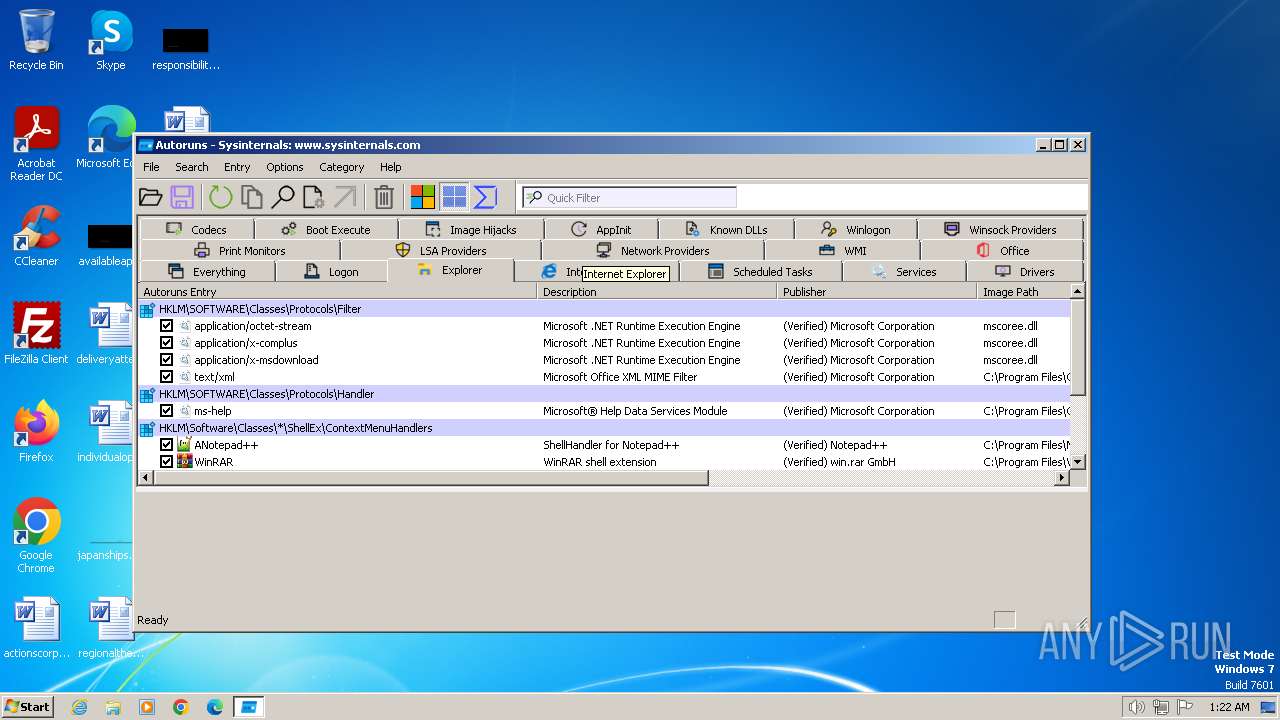
Task: Switch to the Drivers tab
Action: 1025,272
